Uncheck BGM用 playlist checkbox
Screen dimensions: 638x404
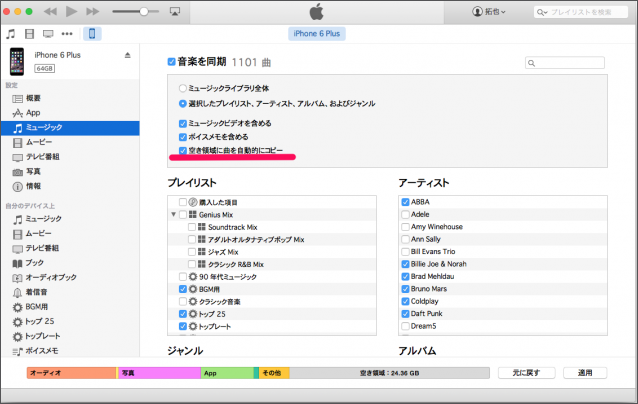click(x=183, y=289)
